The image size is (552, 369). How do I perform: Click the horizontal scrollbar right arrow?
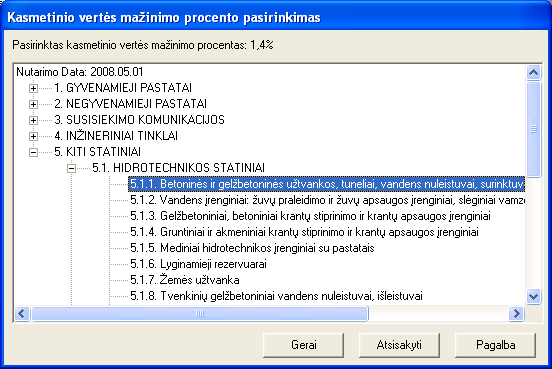coord(516,313)
